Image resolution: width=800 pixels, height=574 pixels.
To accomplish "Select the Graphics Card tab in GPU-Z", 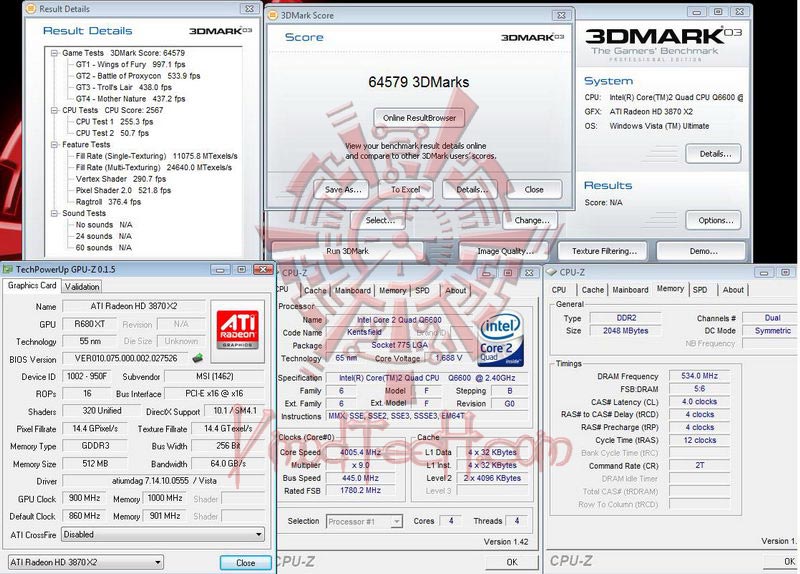I will pos(32,286).
